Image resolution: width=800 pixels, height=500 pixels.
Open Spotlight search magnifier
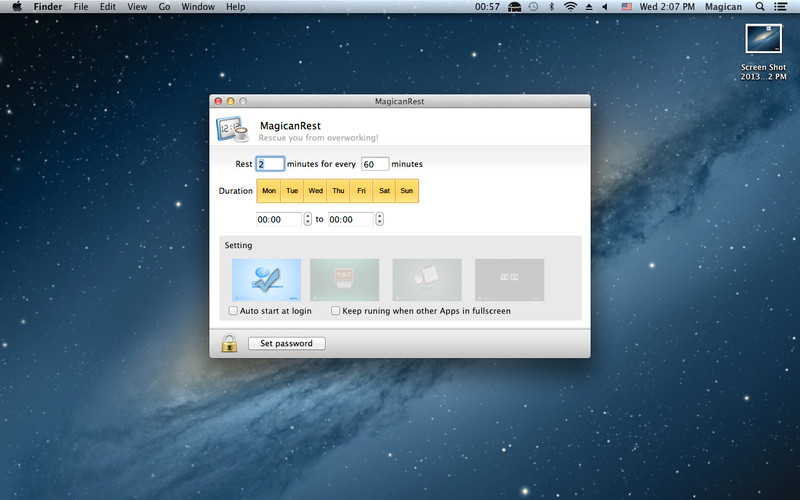760,7
